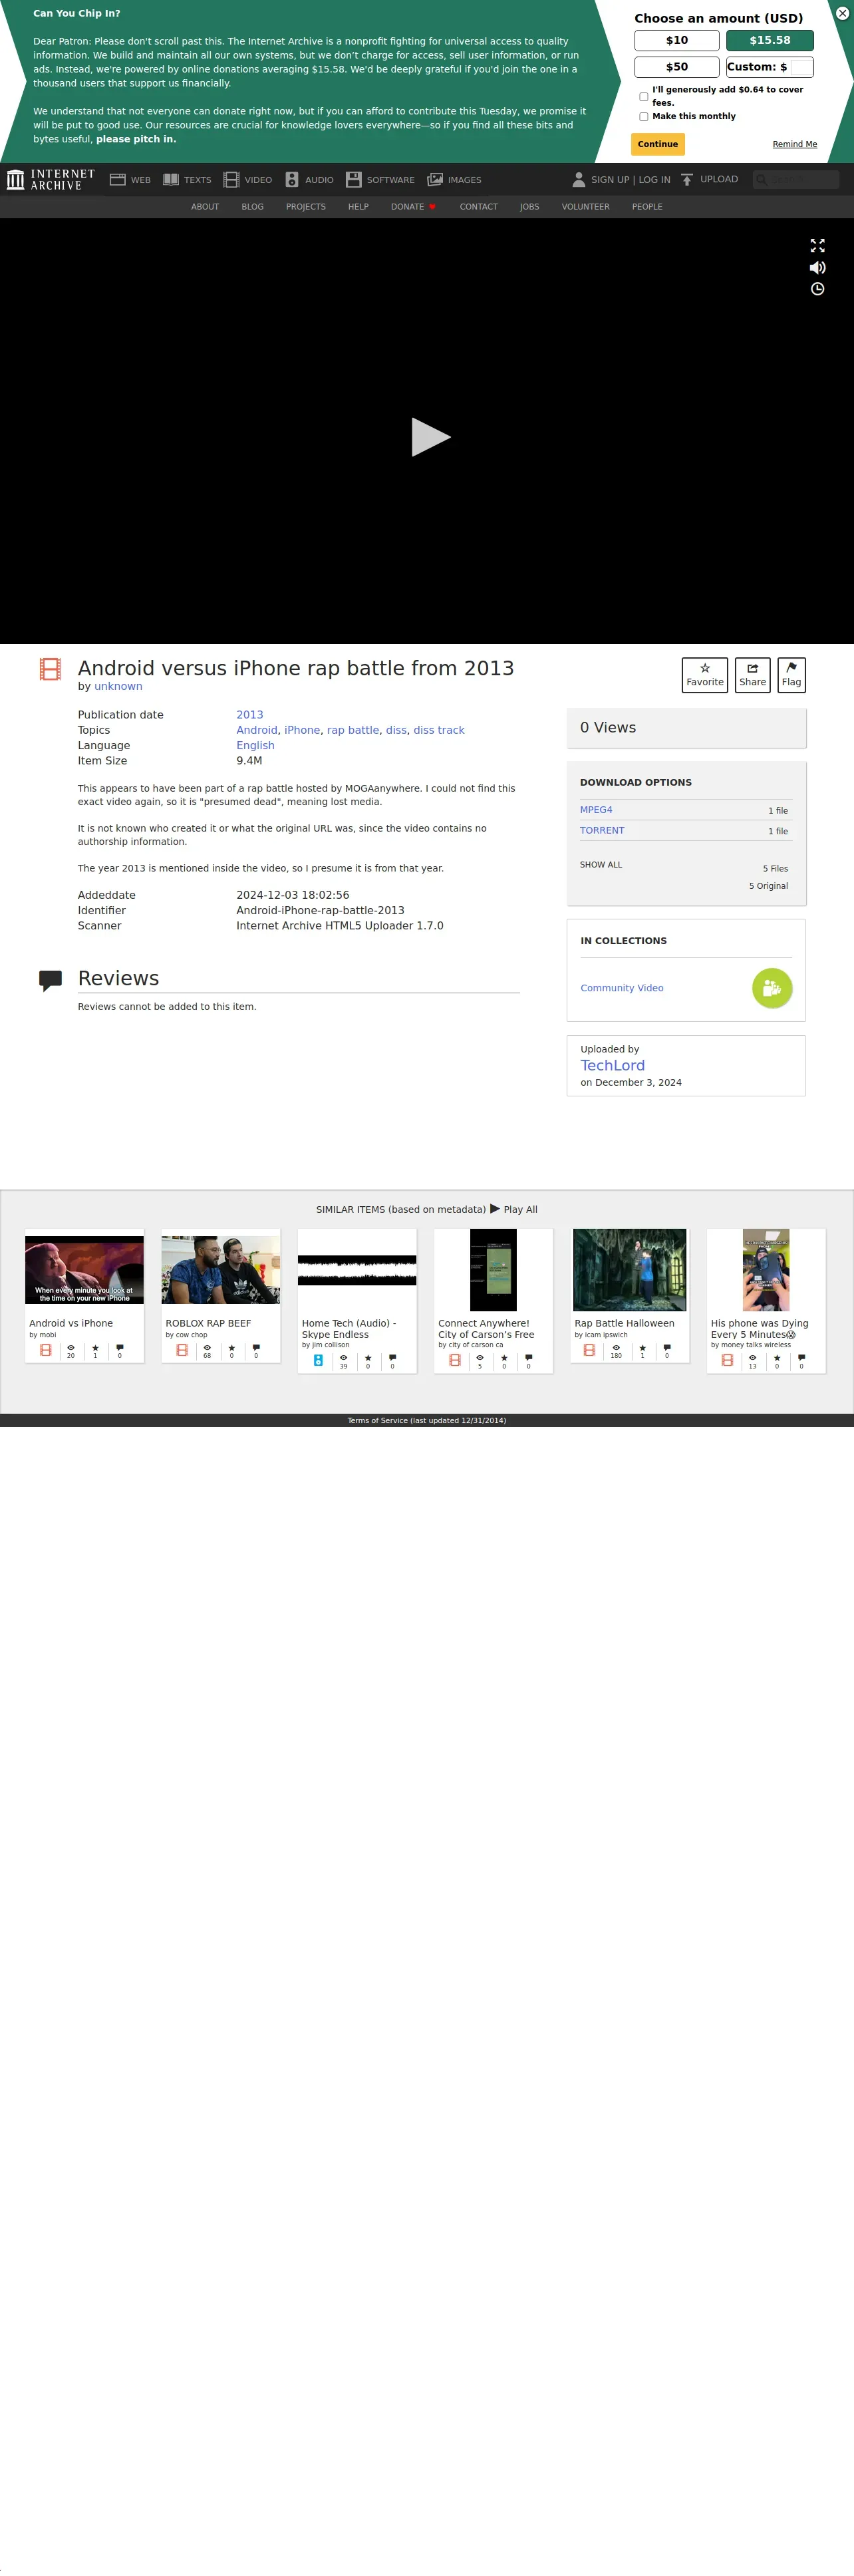The image size is (854, 2576).
Task: Click the Android topic link
Action: tap(257, 730)
